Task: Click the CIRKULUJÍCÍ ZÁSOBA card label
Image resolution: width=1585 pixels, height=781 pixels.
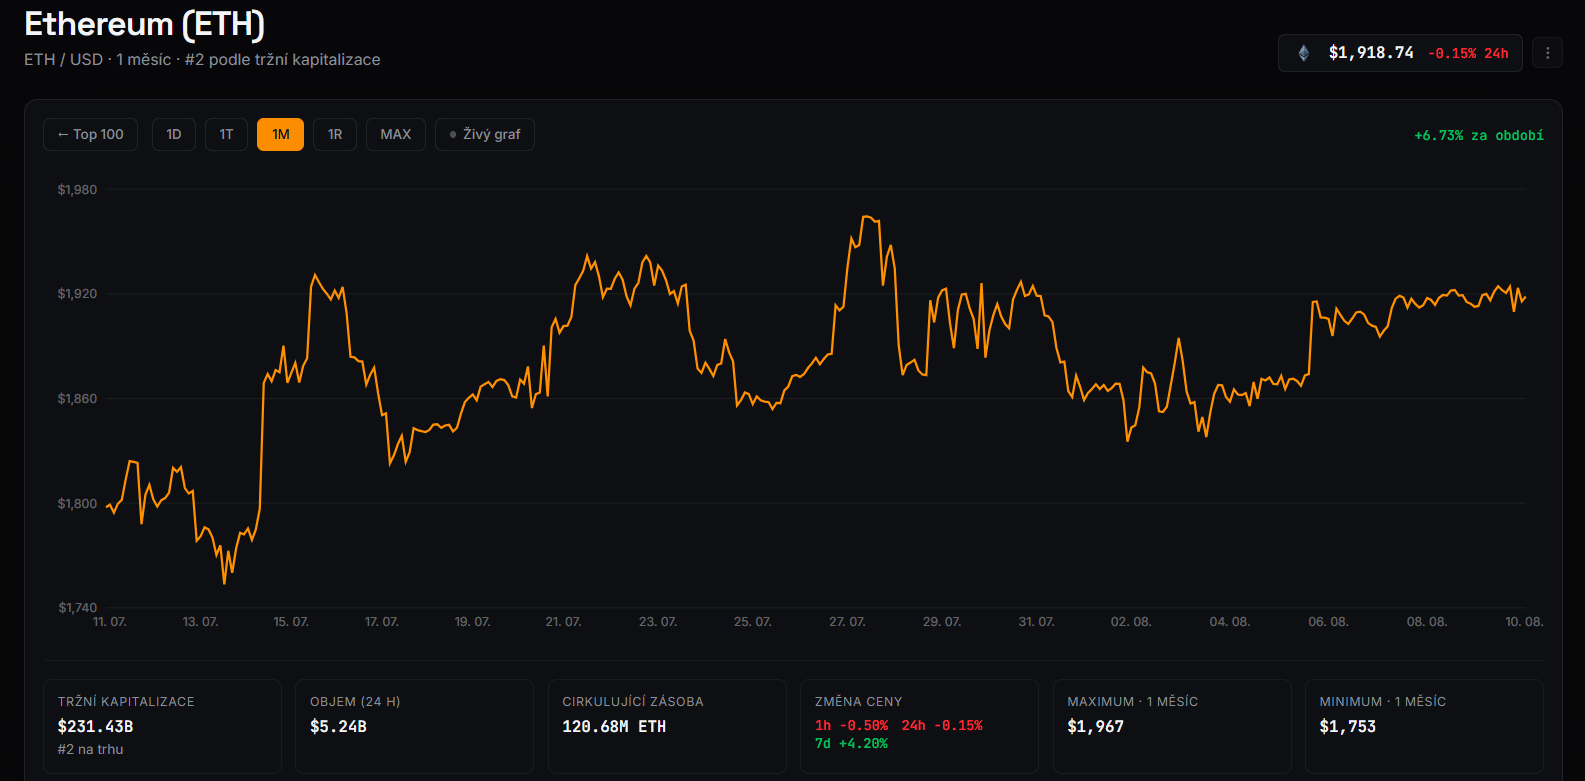Action: pos(633,702)
